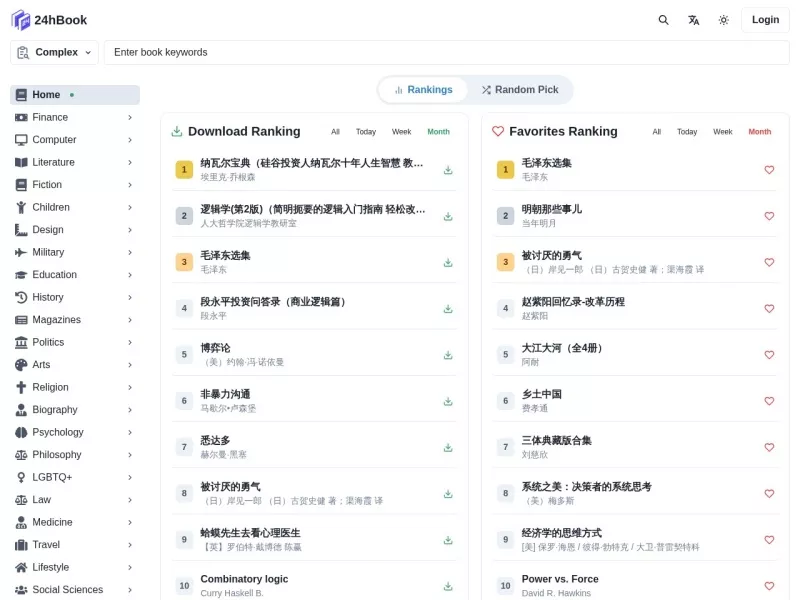Open the book 经济学的思维方式
Viewport: 800px width, 600px height.
[x=562, y=533]
